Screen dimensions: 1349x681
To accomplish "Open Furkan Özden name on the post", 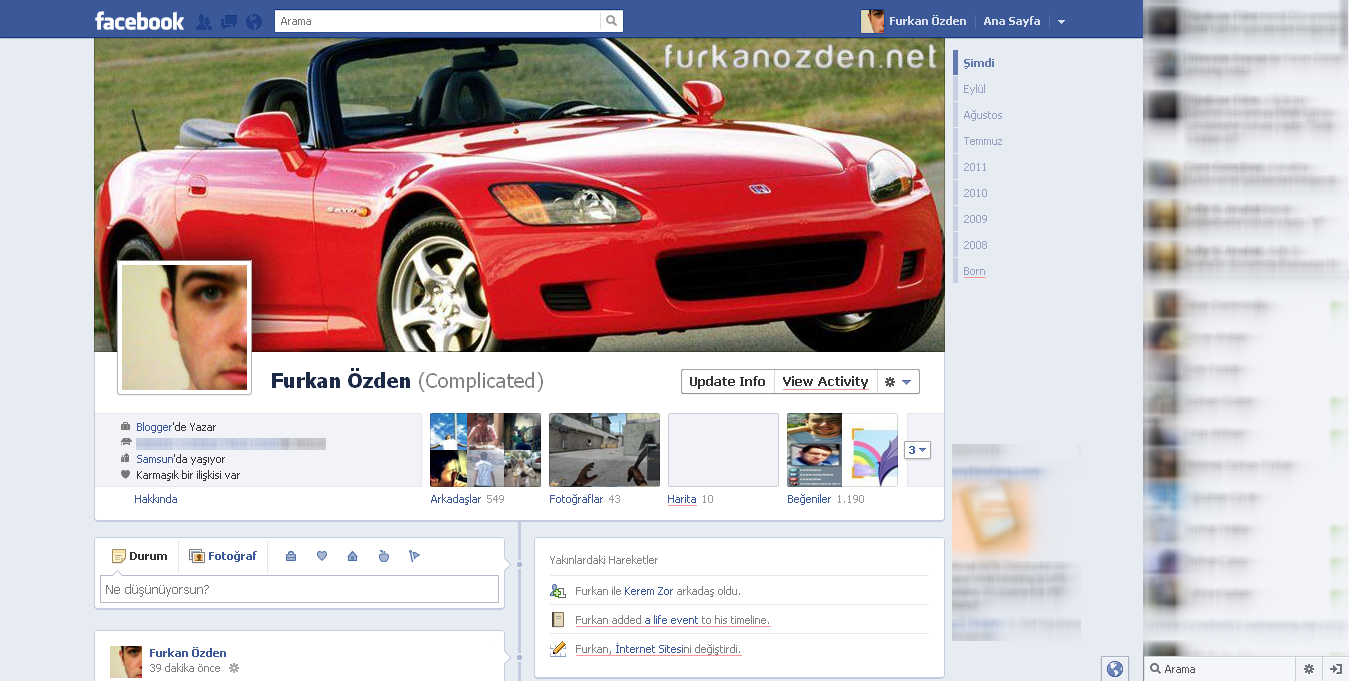I will [x=188, y=653].
